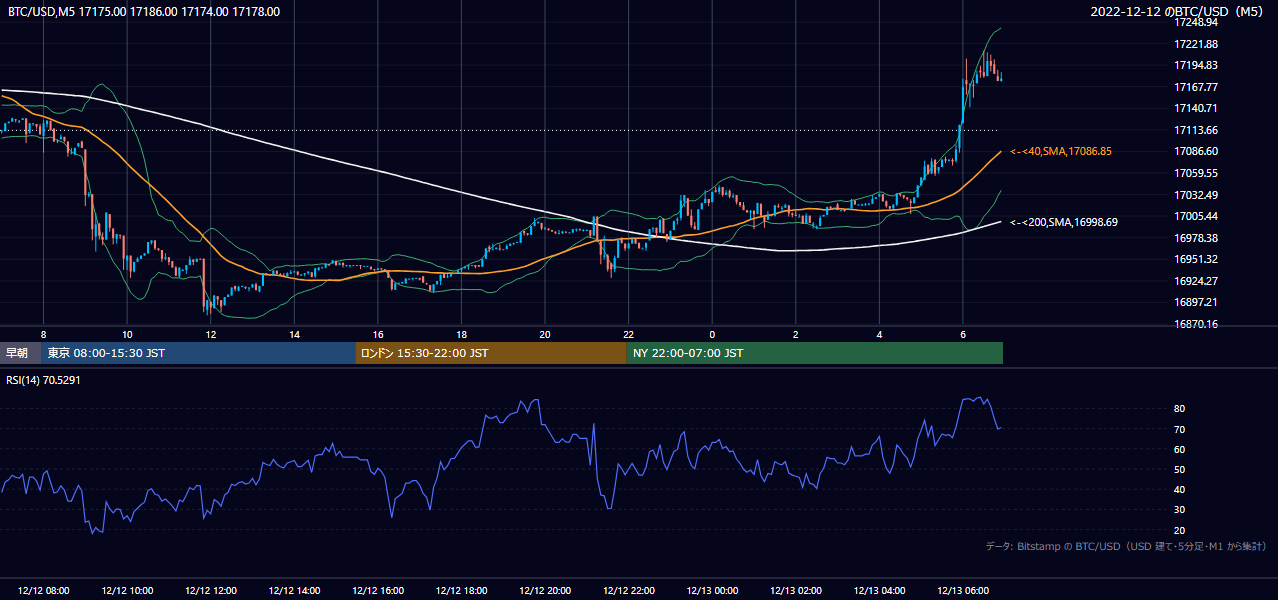Click the <-<200,SMA,16998.69 label
The width and height of the screenshot is (1278, 600).
(1064, 222)
